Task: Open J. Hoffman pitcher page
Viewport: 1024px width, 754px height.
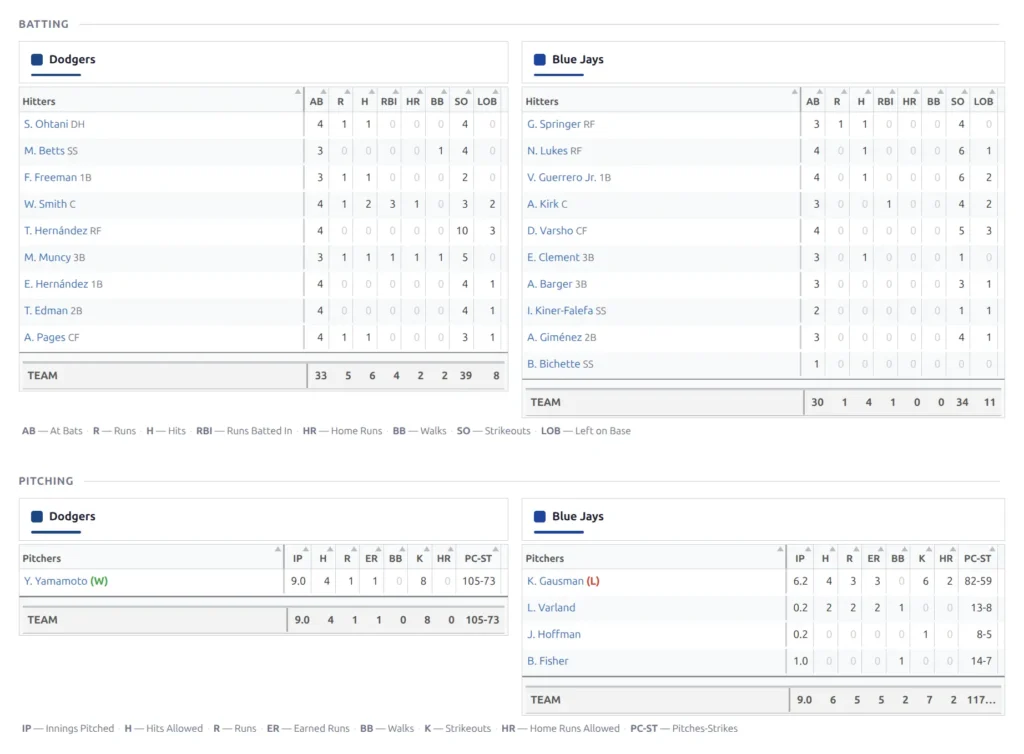Action: coord(554,635)
